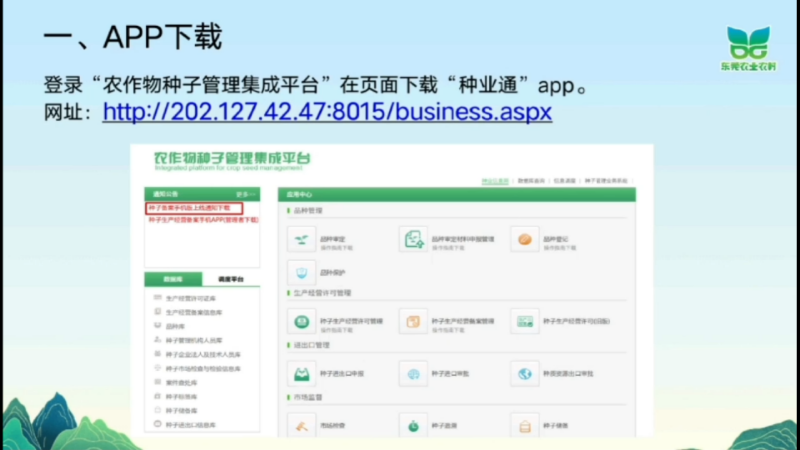This screenshot has height=450, width=800.
Task: Click 更多 in the 通知公告 header
Action: tap(245, 194)
